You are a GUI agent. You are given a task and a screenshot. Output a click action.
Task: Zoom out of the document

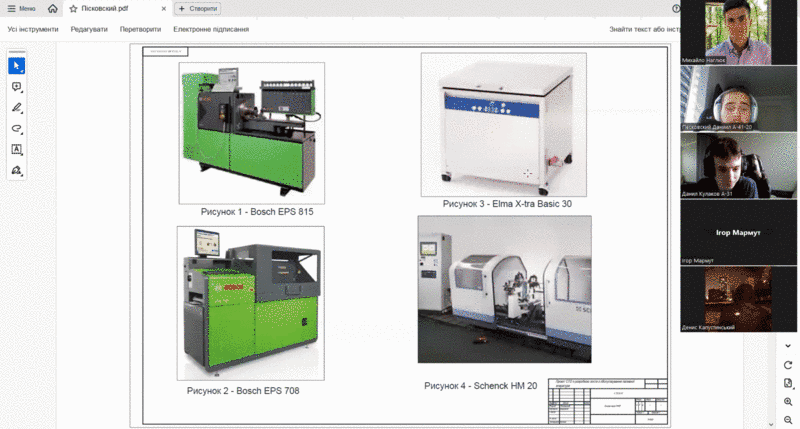click(788, 419)
